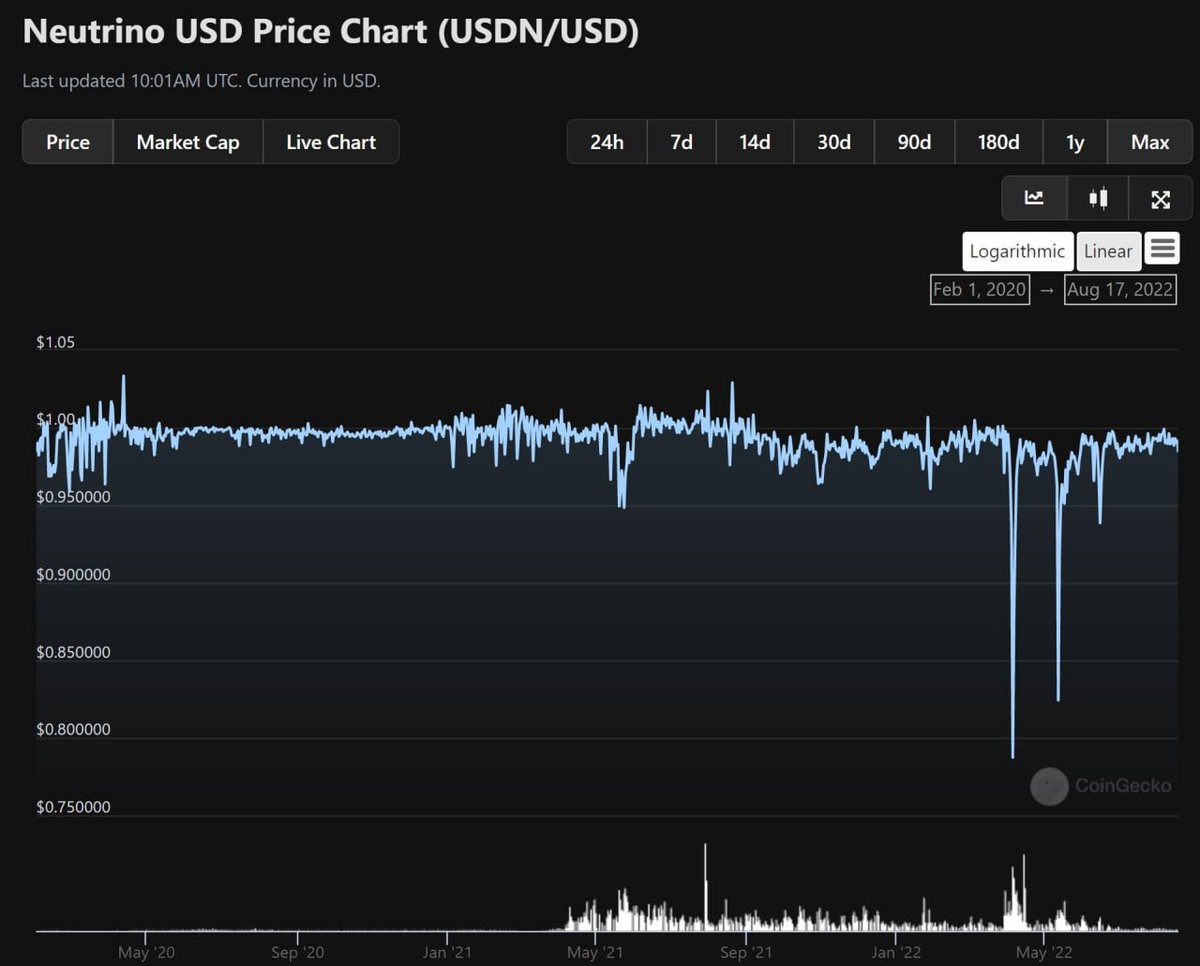The height and width of the screenshot is (966, 1200).
Task: Switch to the Market Cap tab
Action: pyautogui.click(x=187, y=141)
